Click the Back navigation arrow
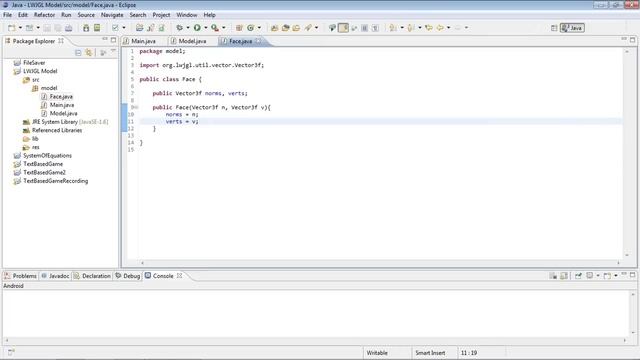Viewport: 640px width, 360px height. (x=440, y=28)
